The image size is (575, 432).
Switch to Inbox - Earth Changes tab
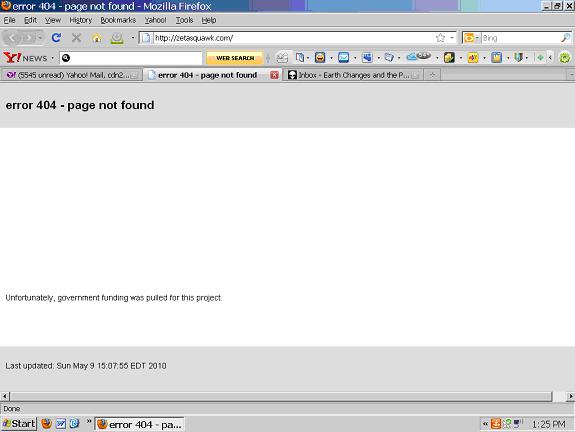(352, 75)
